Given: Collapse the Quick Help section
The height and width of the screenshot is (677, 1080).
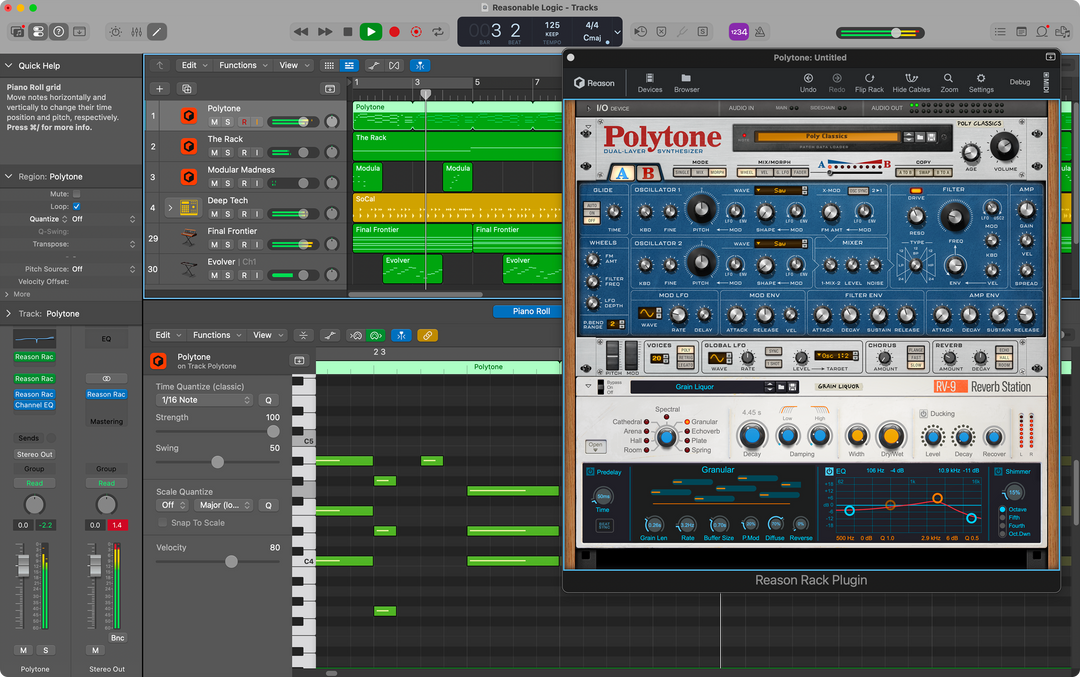Looking at the screenshot, I should (8, 65).
